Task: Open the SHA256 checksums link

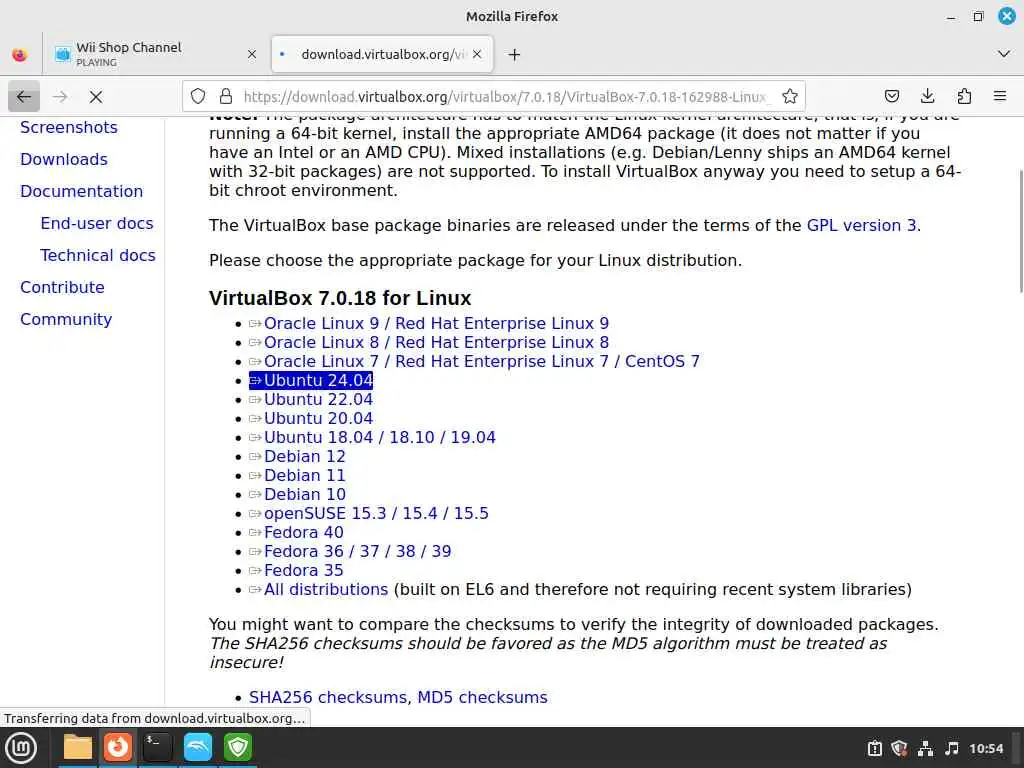Action: pos(328,697)
